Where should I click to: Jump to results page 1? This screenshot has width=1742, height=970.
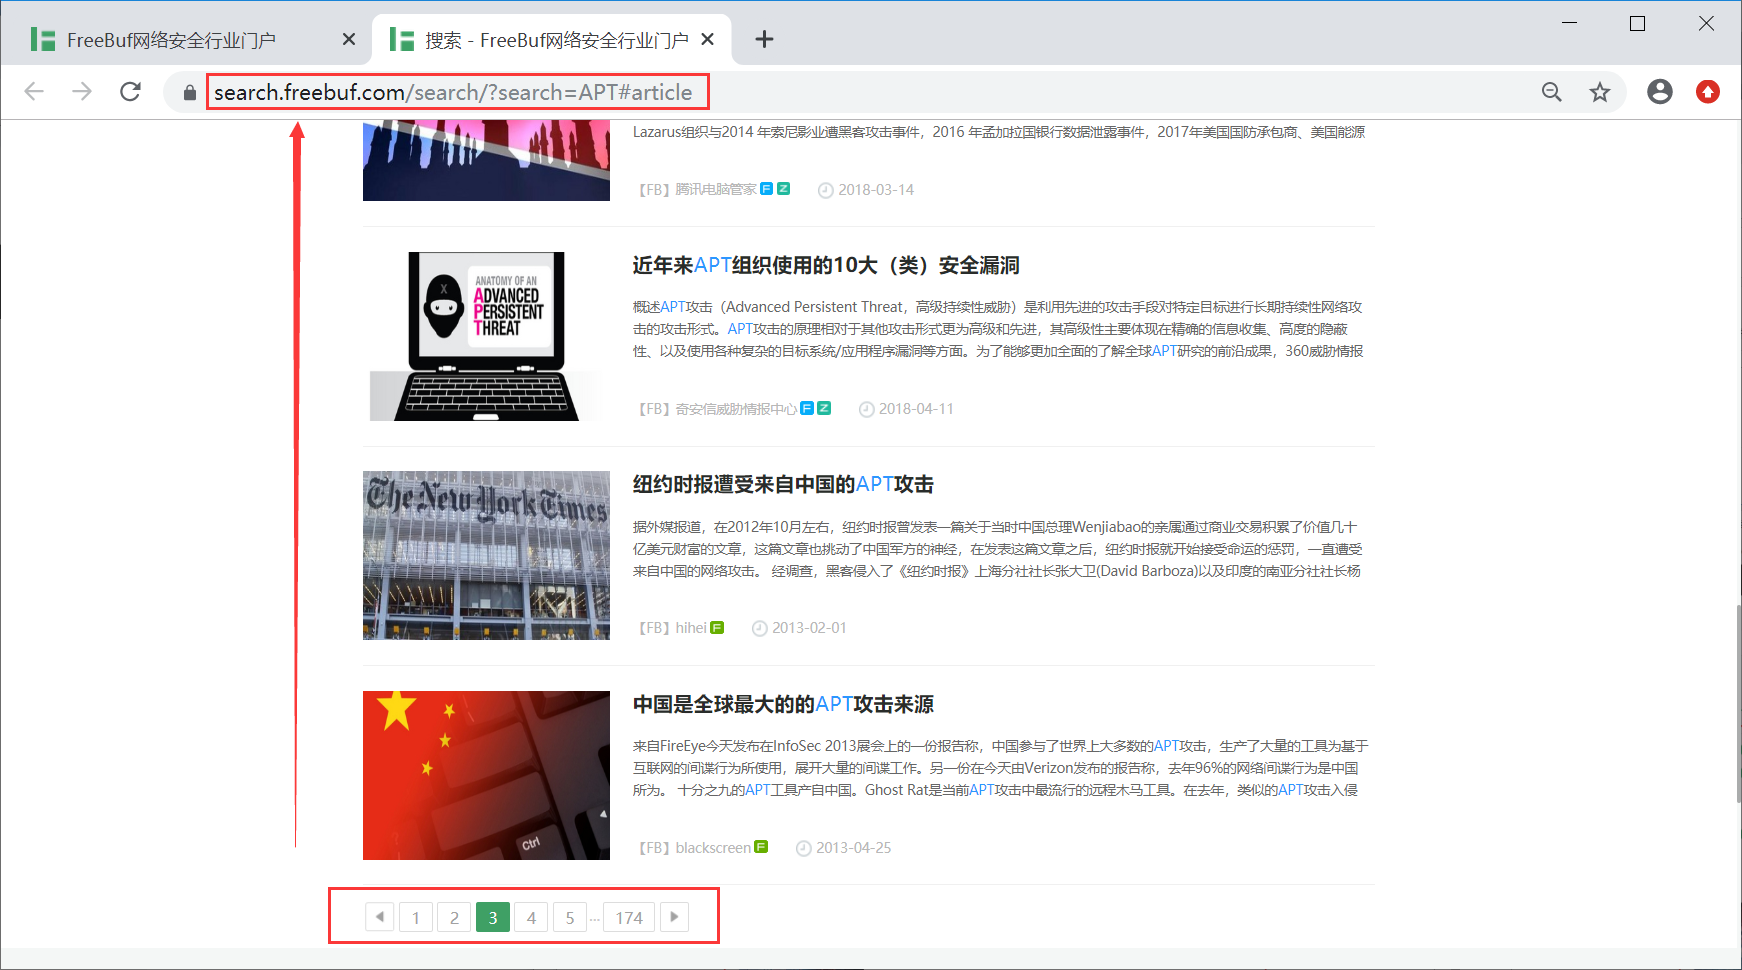point(416,917)
